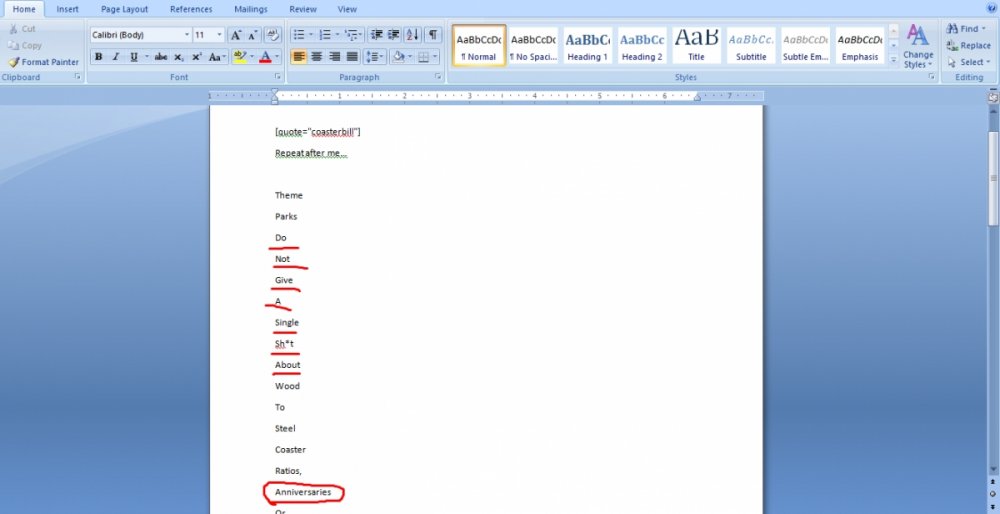This screenshot has width=1000, height=514.
Task: Toggle bold formatting
Action: click(x=98, y=57)
